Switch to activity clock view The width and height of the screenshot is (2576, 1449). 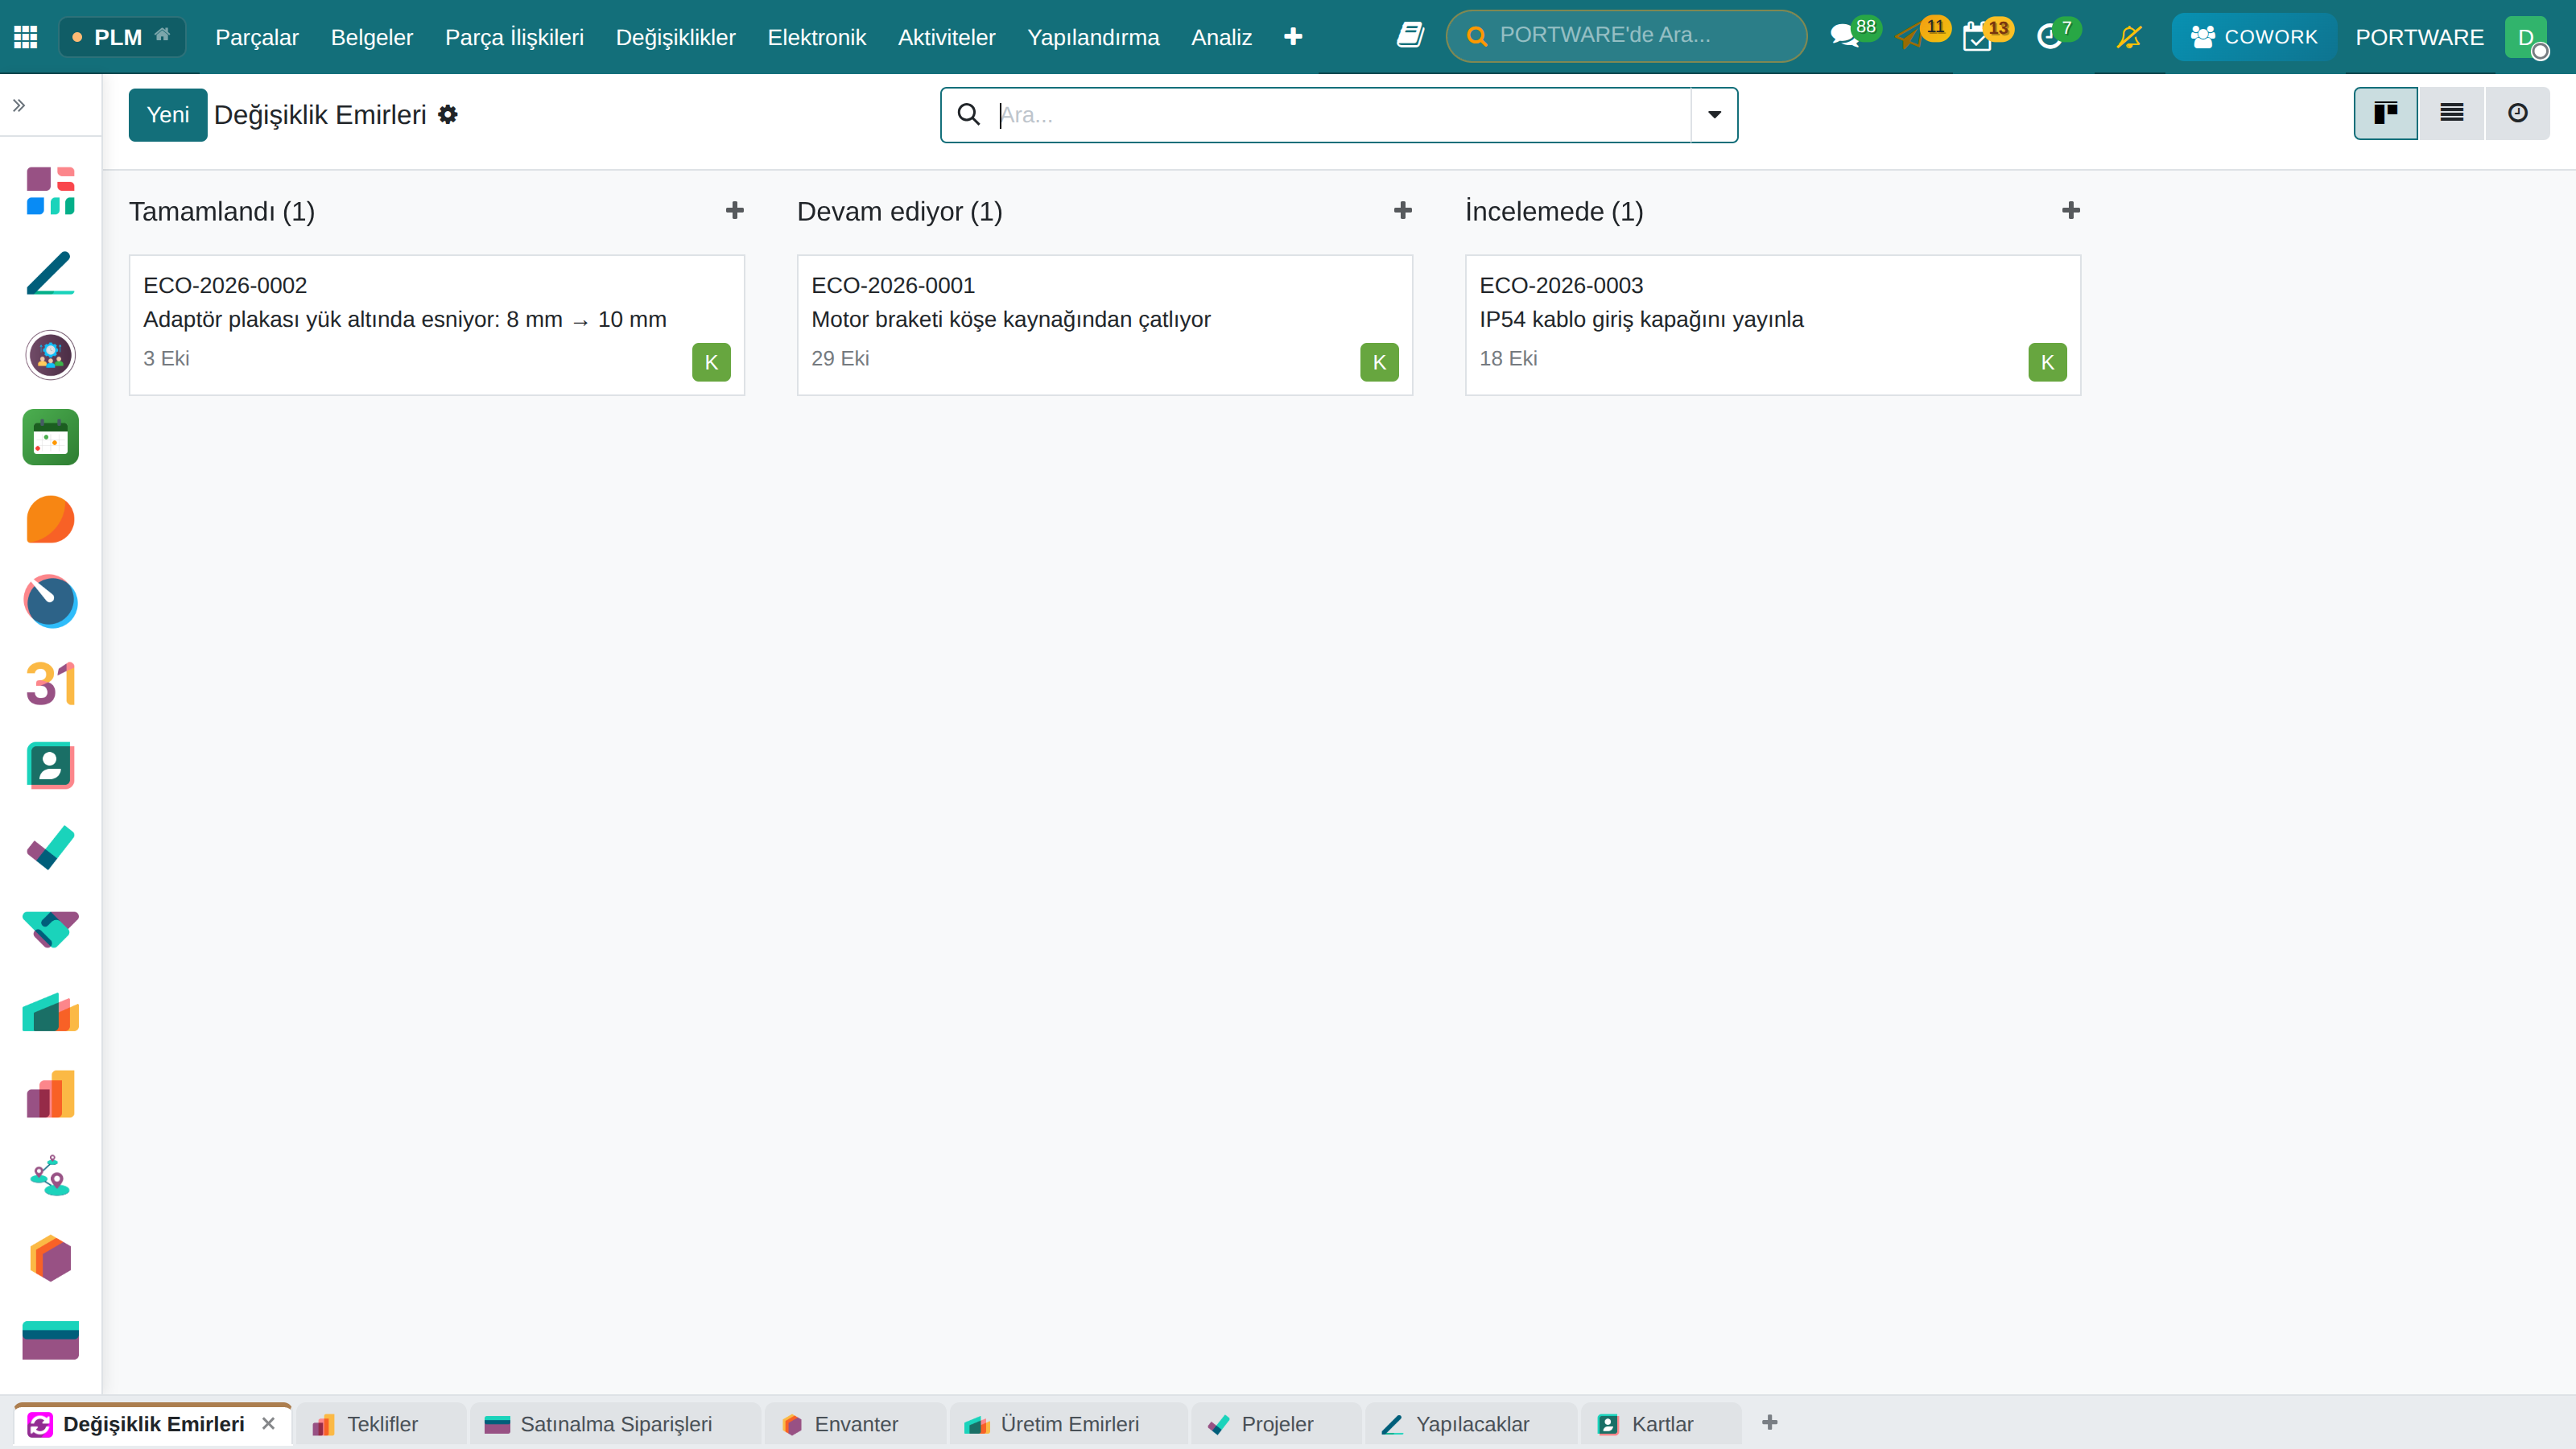point(2517,113)
